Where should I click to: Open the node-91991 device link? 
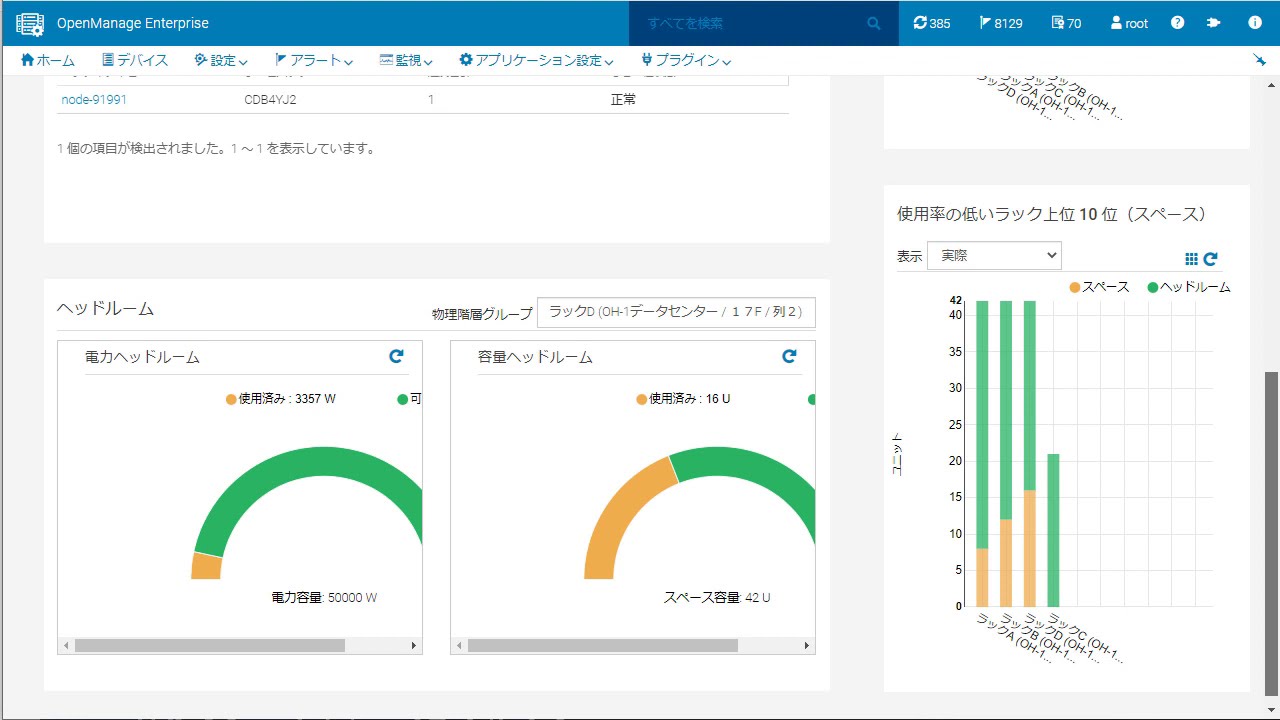coord(92,99)
